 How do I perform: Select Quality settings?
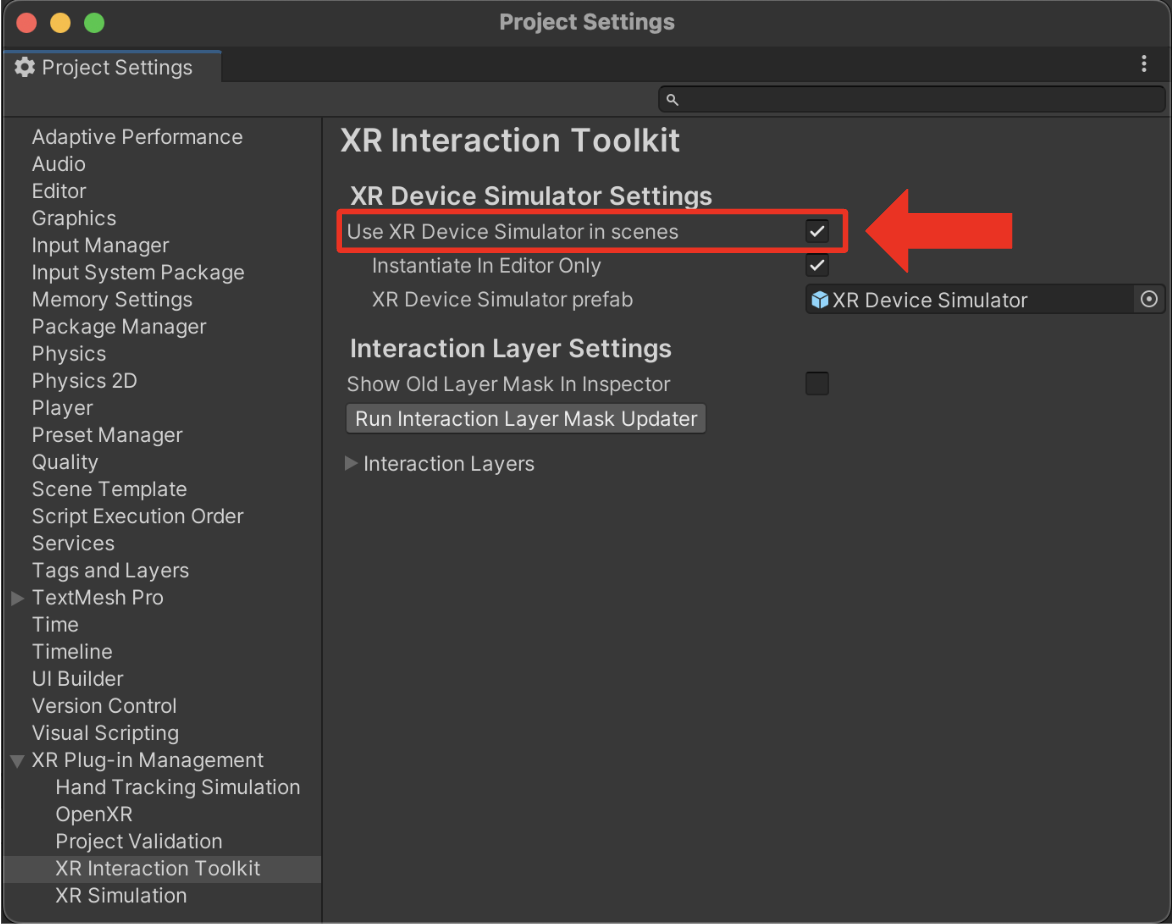pyautogui.click(x=65, y=462)
